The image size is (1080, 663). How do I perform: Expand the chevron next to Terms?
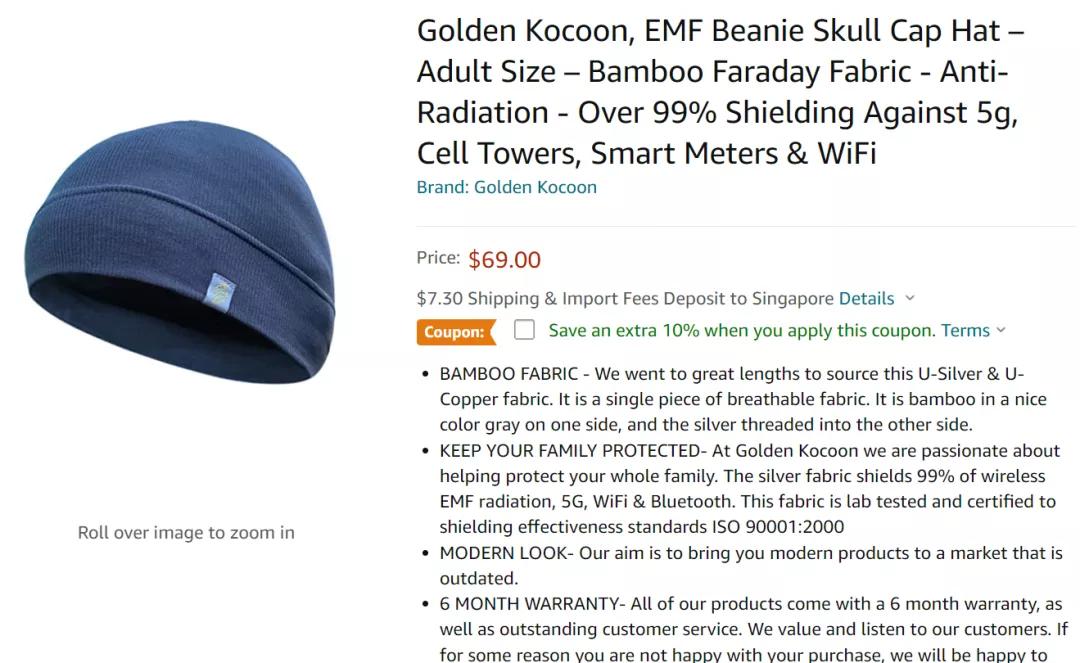pyautogui.click(x=1001, y=330)
